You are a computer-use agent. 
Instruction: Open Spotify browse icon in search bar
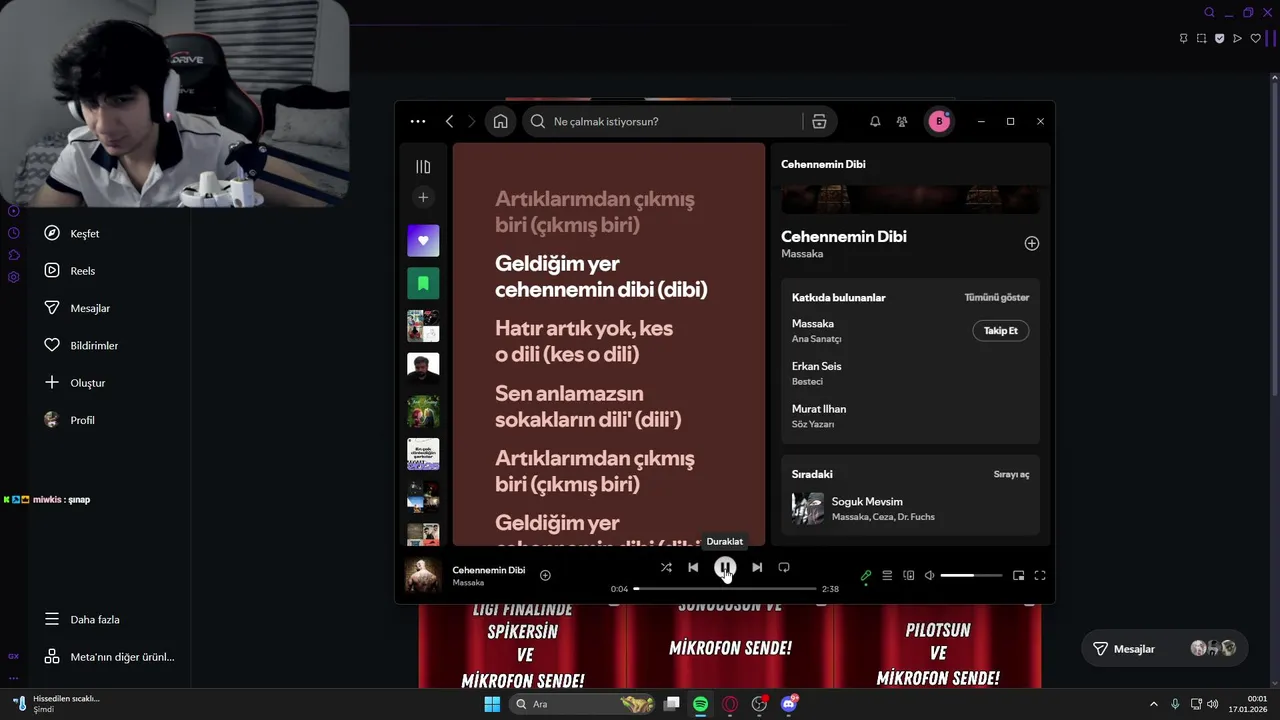click(x=819, y=121)
